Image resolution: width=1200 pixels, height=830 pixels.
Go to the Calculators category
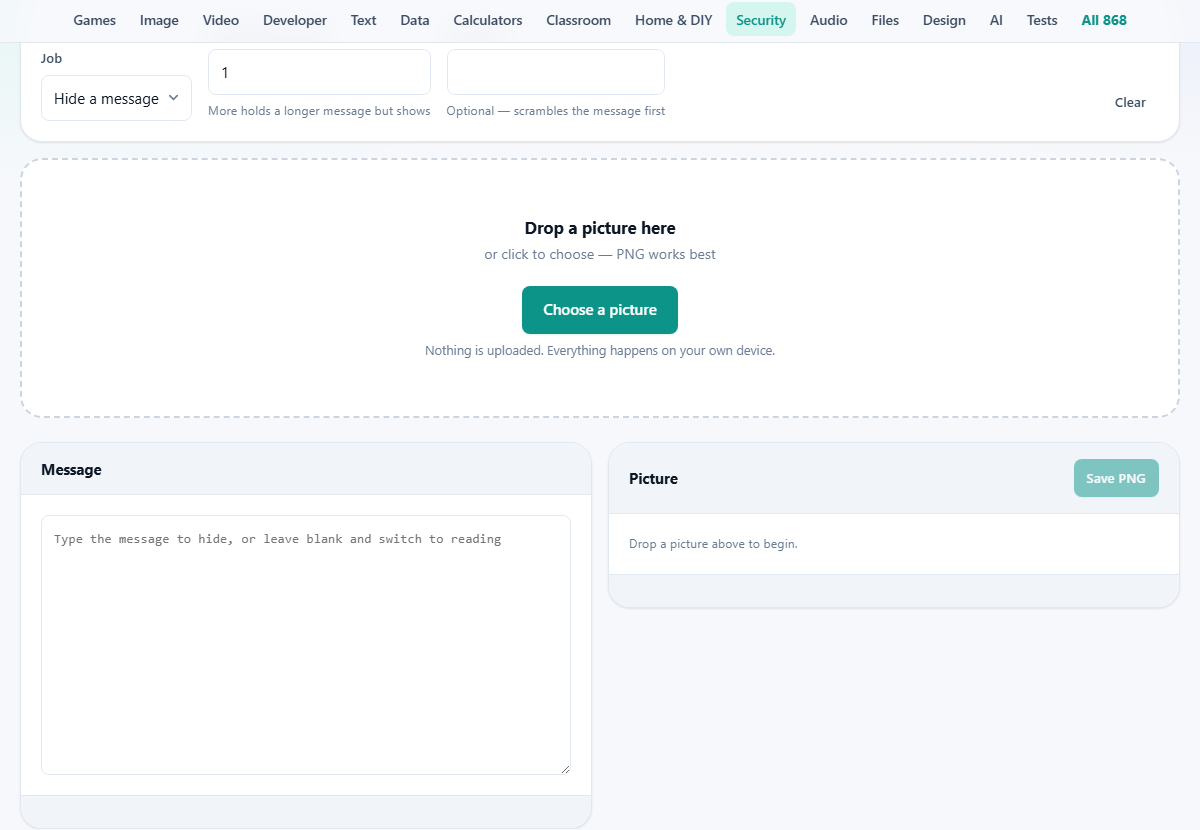click(488, 20)
